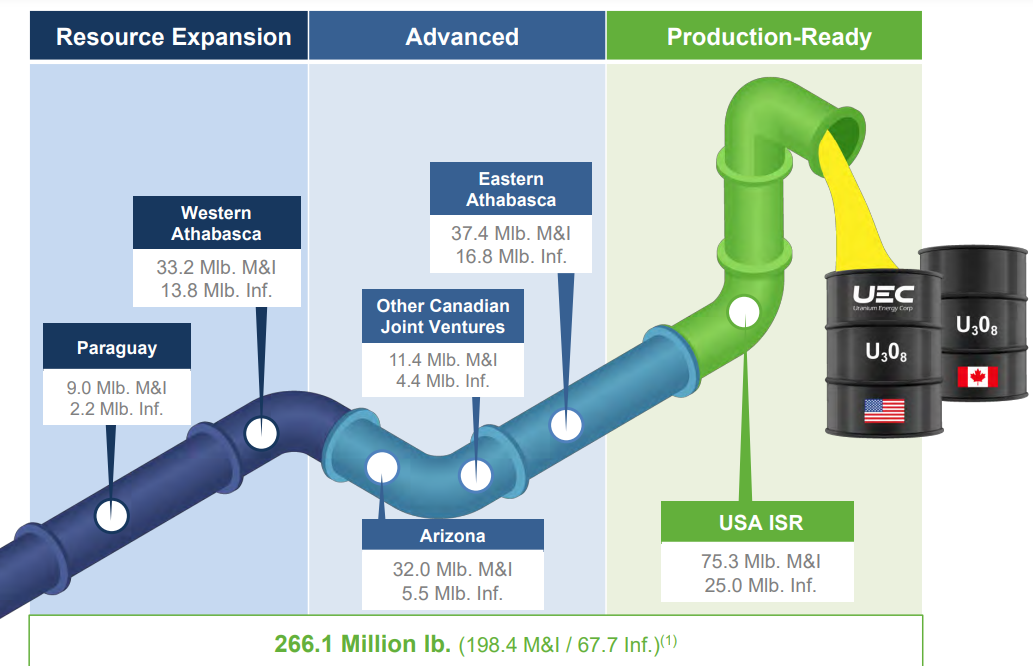The width and height of the screenshot is (1033, 666).
Task: Click the 13.8 Mlb. Inf. value
Action: (x=217, y=291)
